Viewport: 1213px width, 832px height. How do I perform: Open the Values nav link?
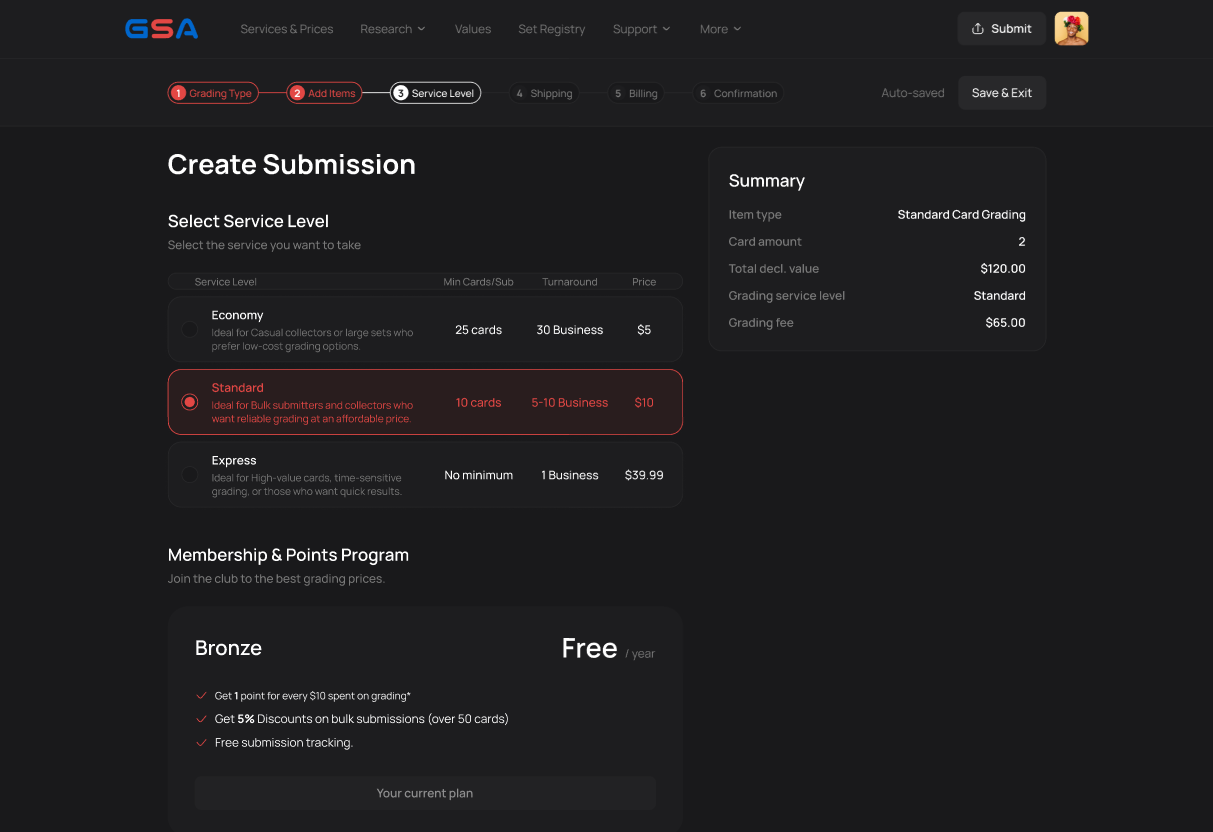pyautogui.click(x=473, y=29)
